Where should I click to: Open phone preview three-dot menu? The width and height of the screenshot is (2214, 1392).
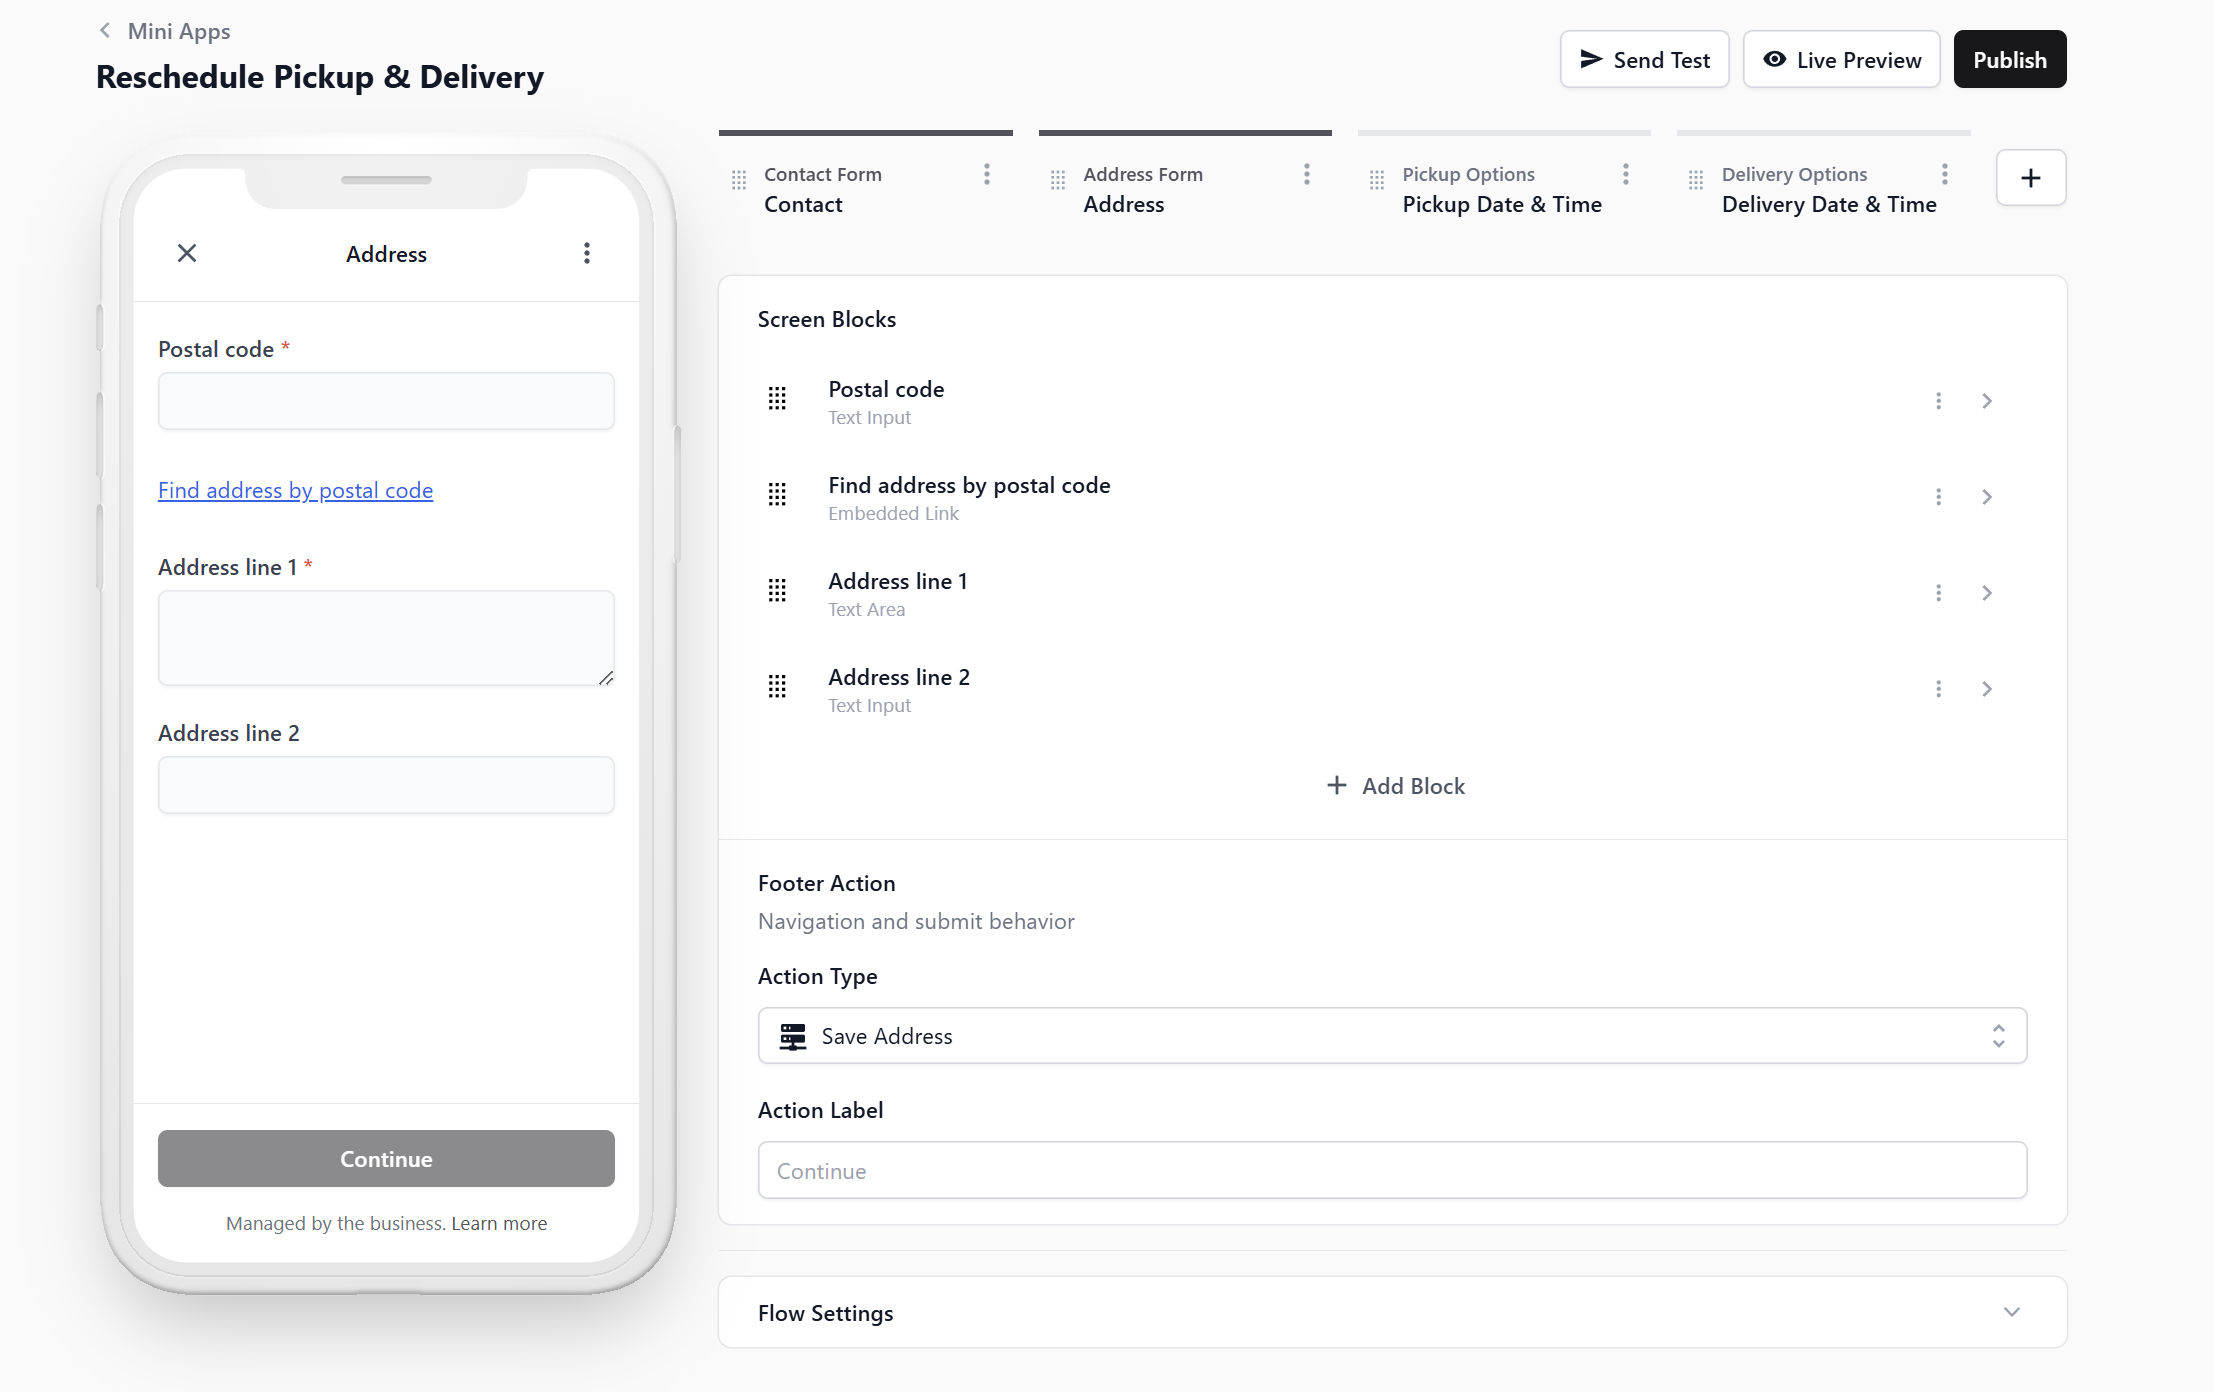pos(587,253)
